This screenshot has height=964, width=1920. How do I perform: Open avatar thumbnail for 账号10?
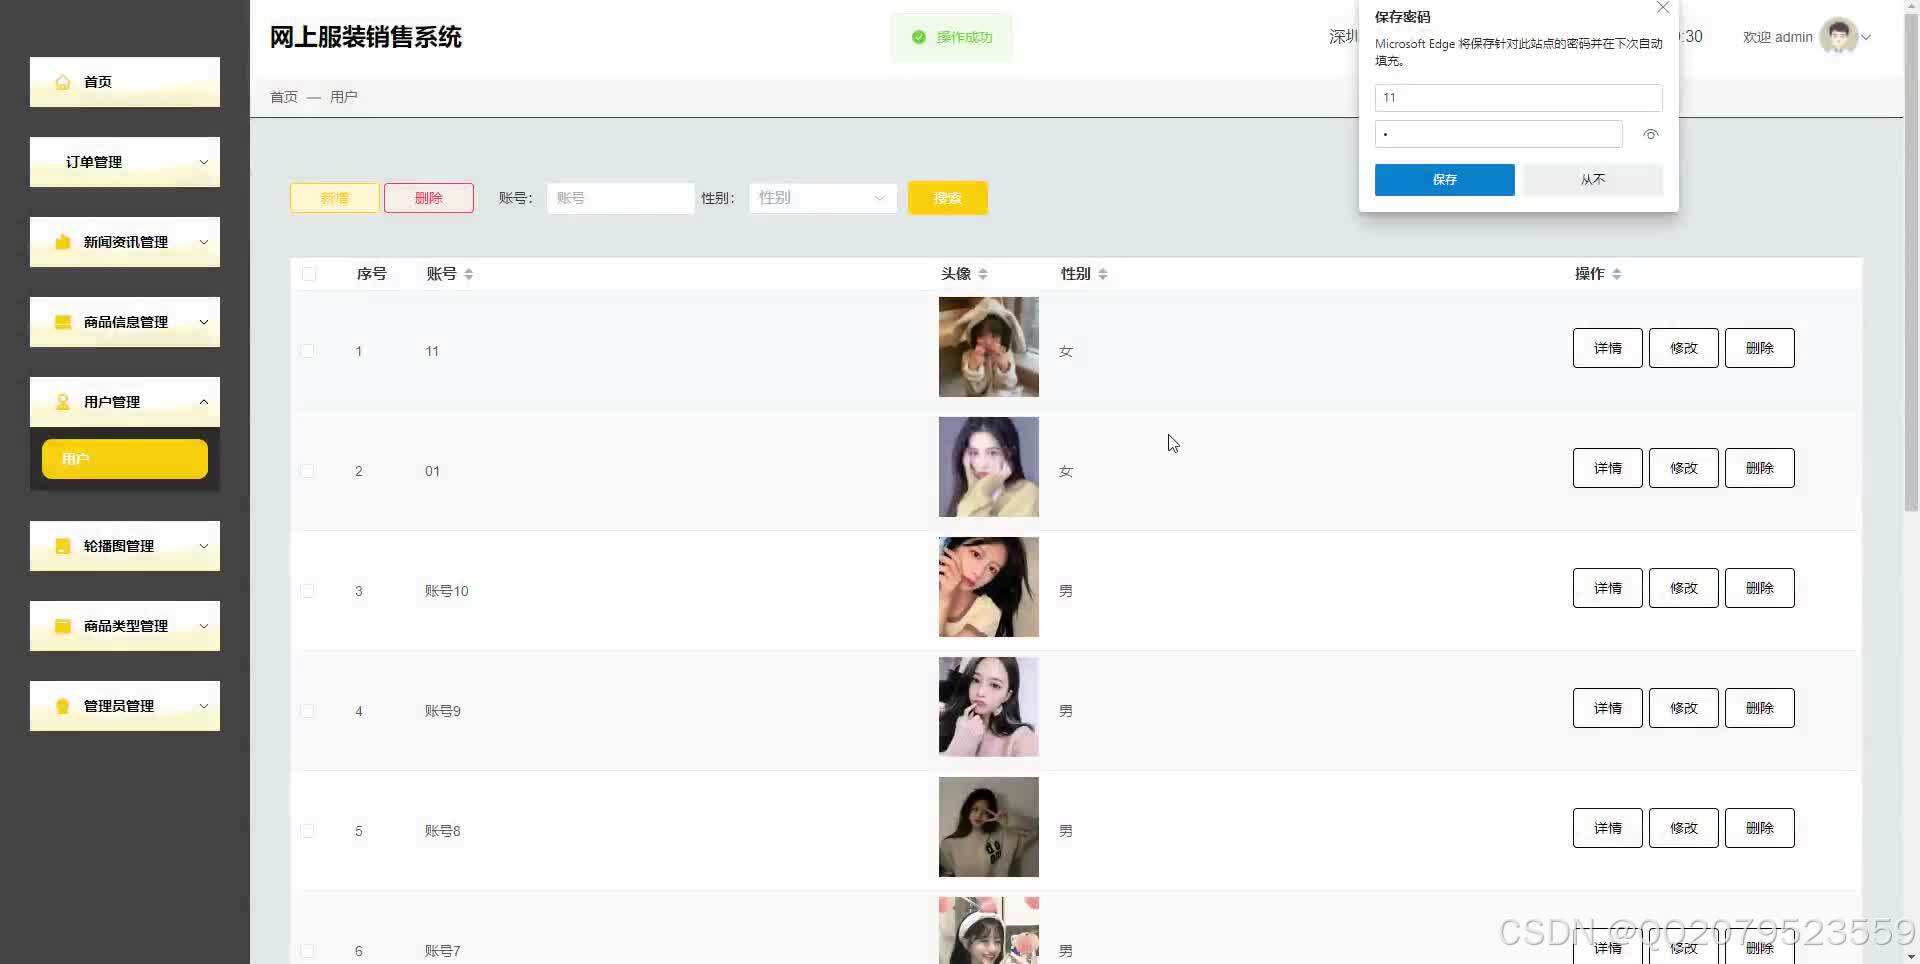point(989,587)
